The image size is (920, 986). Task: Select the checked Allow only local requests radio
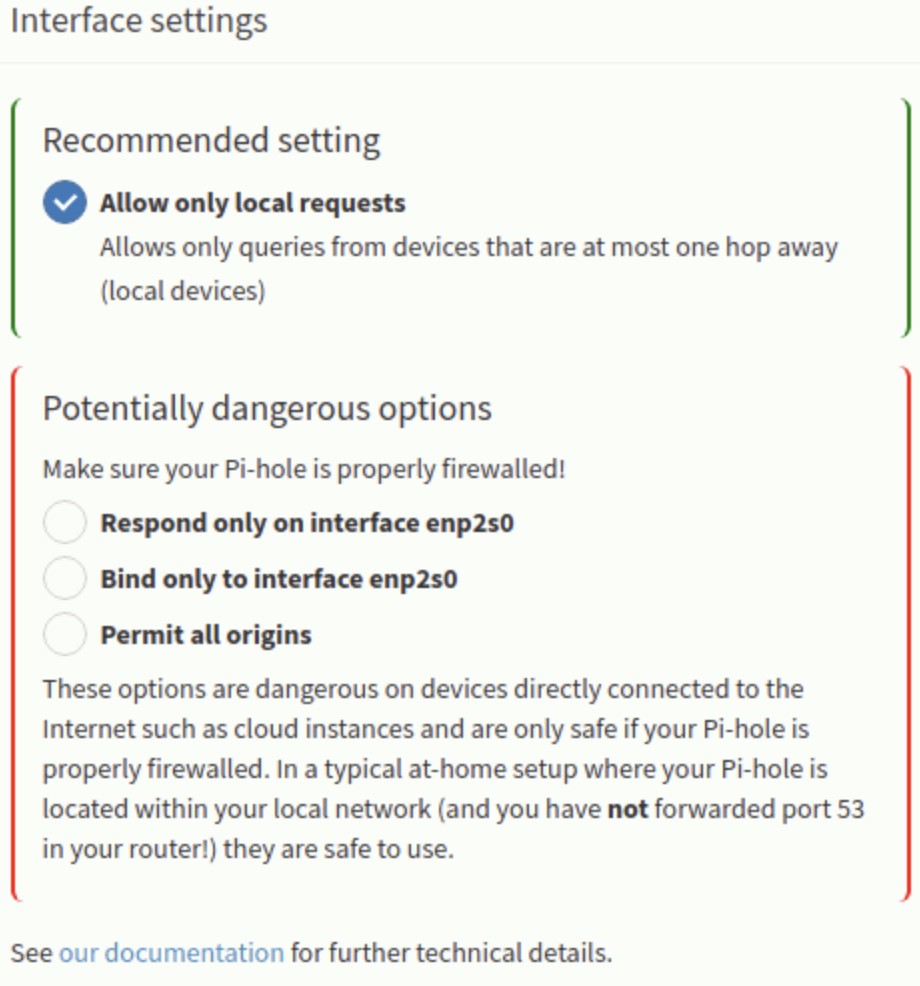coord(65,202)
